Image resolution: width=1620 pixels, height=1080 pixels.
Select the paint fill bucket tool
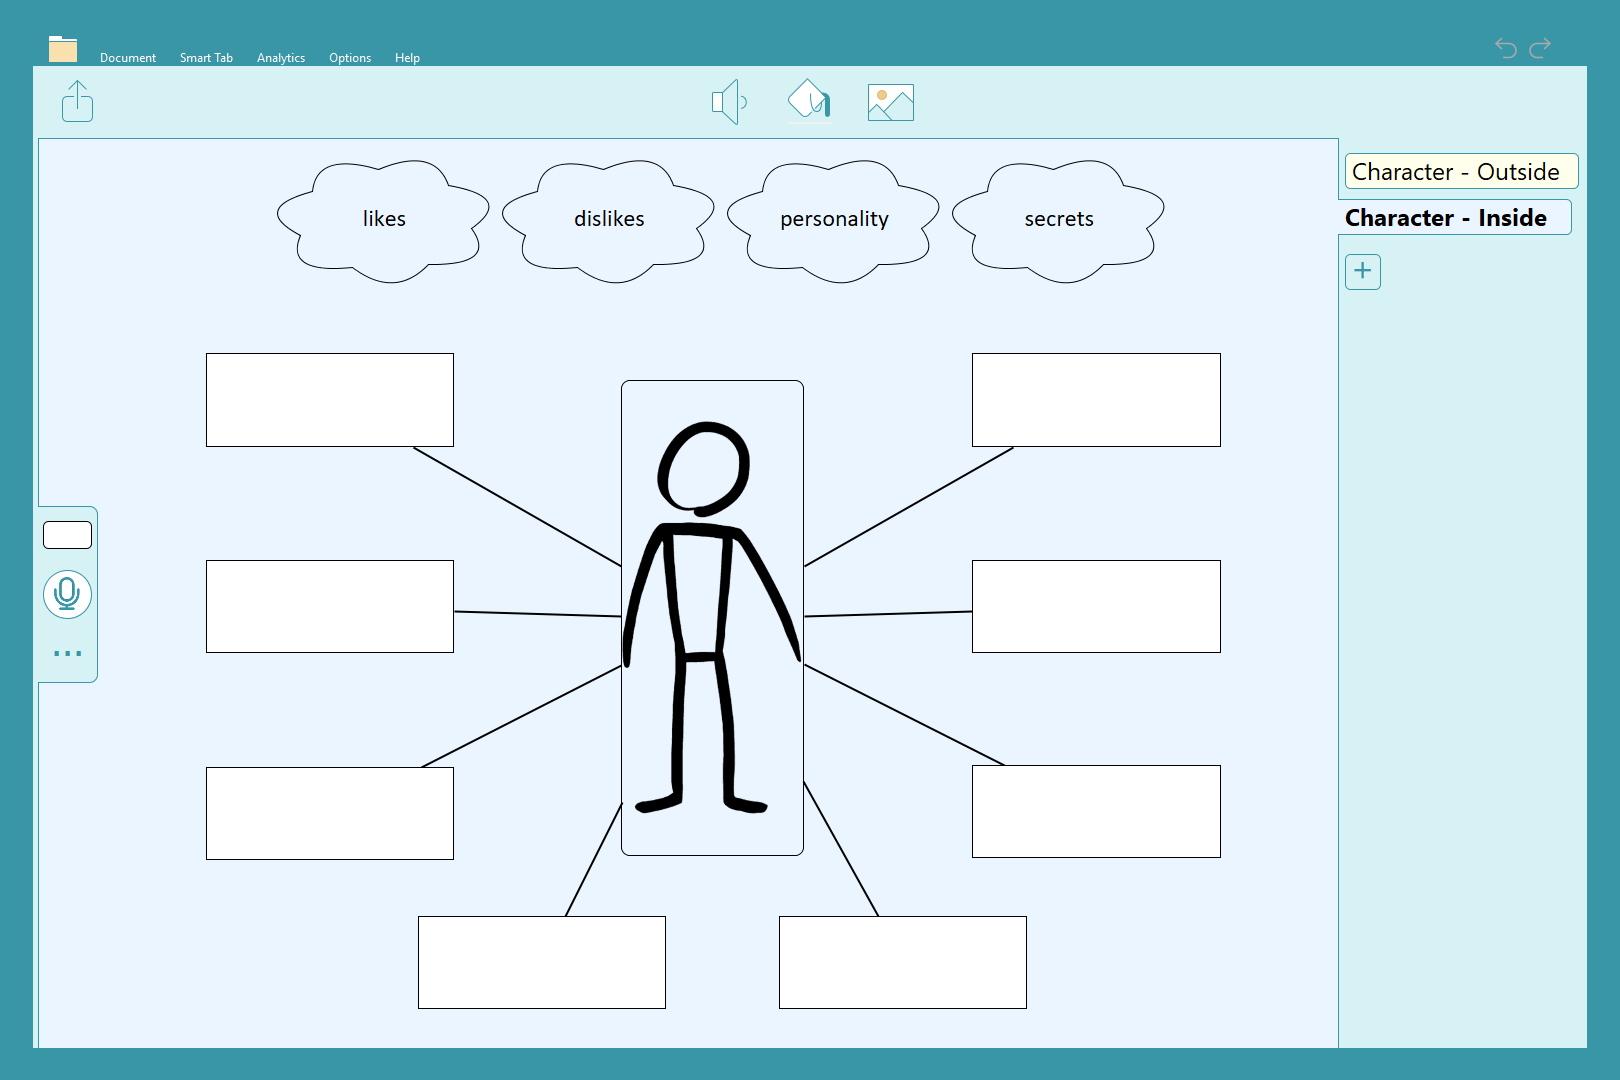tap(808, 101)
